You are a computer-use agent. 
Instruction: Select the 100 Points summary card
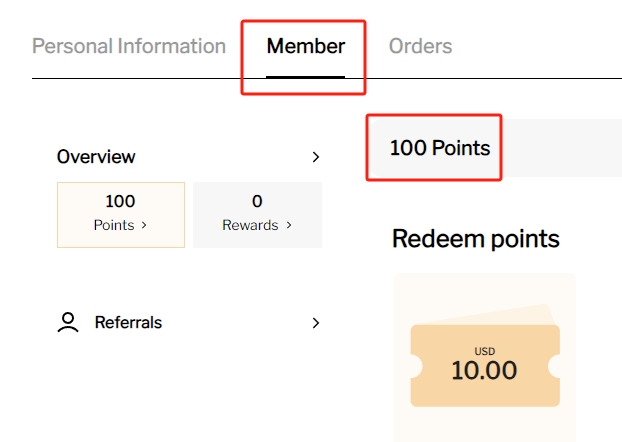(121, 214)
